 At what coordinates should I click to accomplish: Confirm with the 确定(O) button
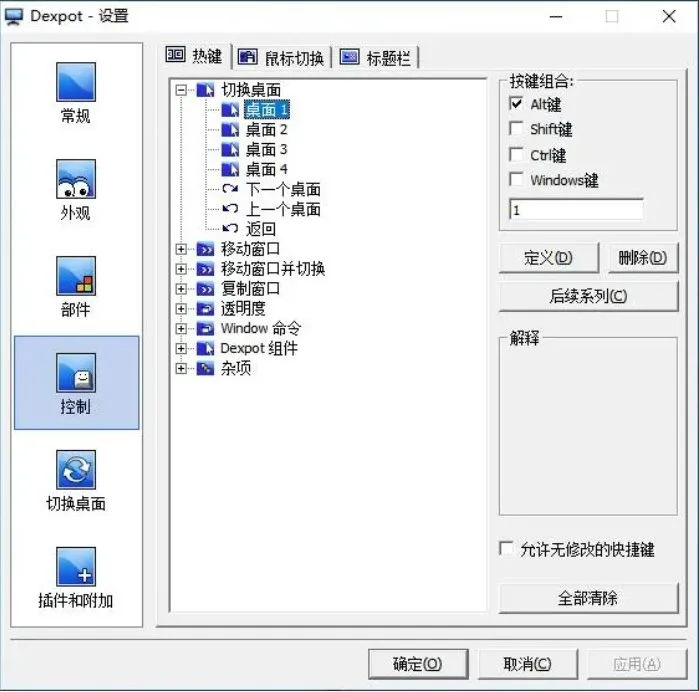tap(418, 664)
